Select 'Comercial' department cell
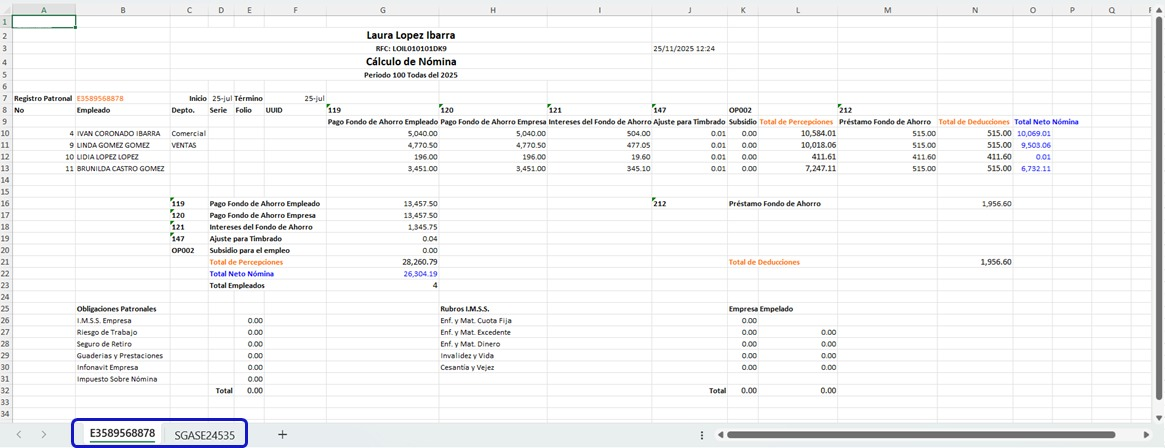The width and height of the screenshot is (1165, 448). [188, 133]
